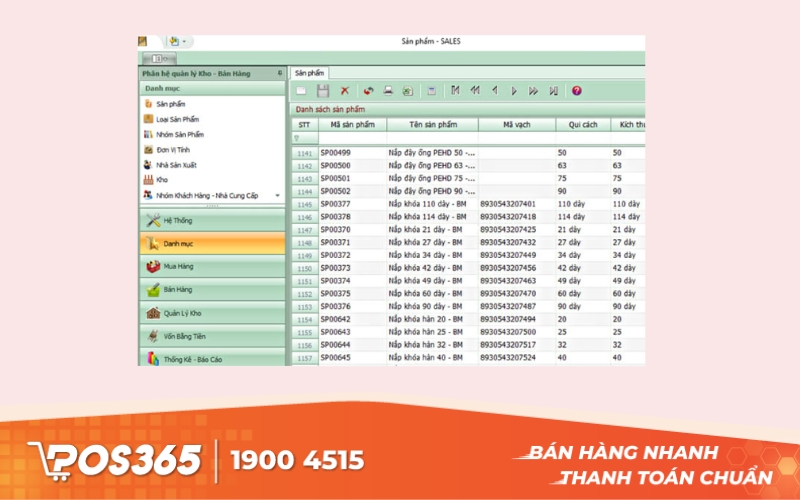800x500 pixels.
Task: Pin the Phân hệ quản lý Kho panel
Action: [280, 73]
